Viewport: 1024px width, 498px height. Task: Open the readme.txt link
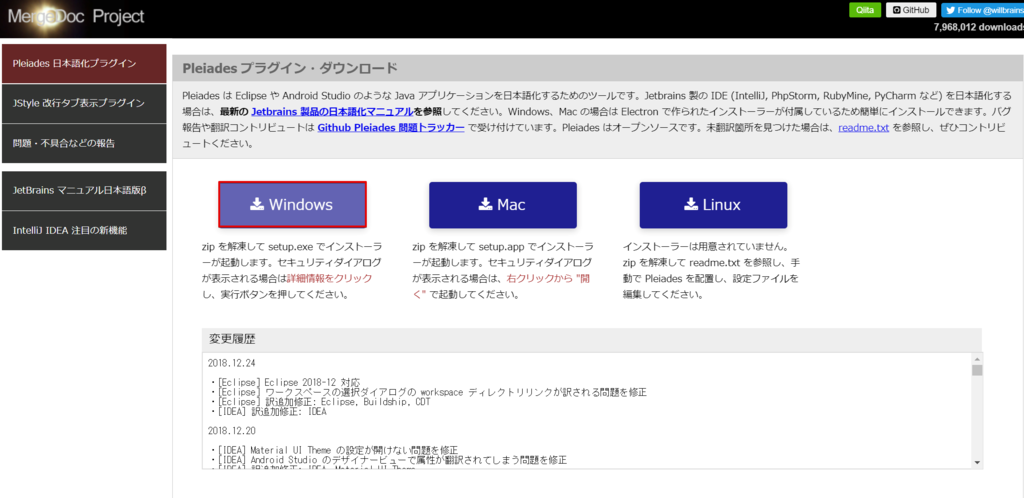[863, 127]
